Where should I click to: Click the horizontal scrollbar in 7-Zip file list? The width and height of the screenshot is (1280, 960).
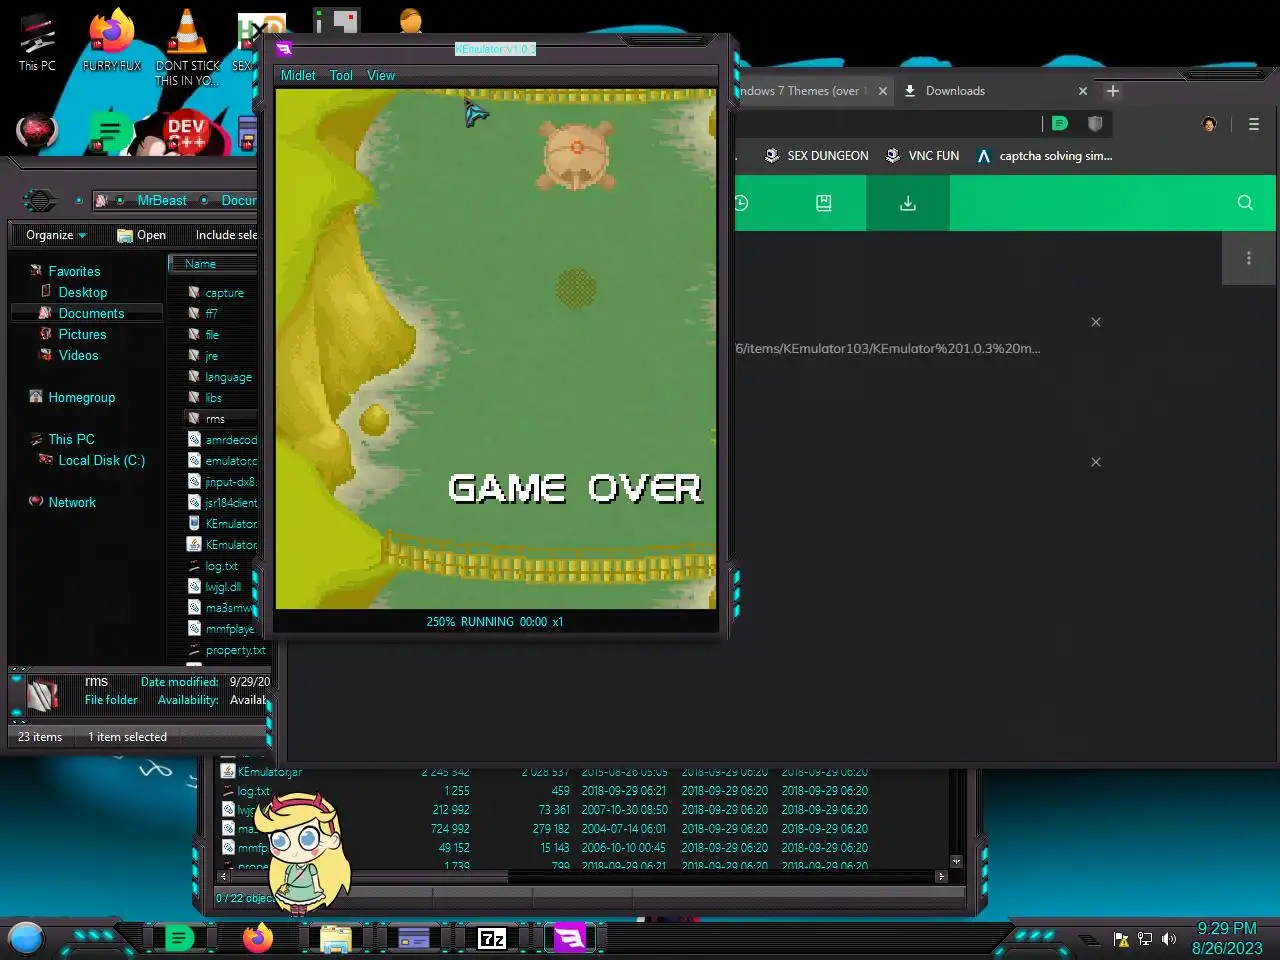tap(580, 876)
